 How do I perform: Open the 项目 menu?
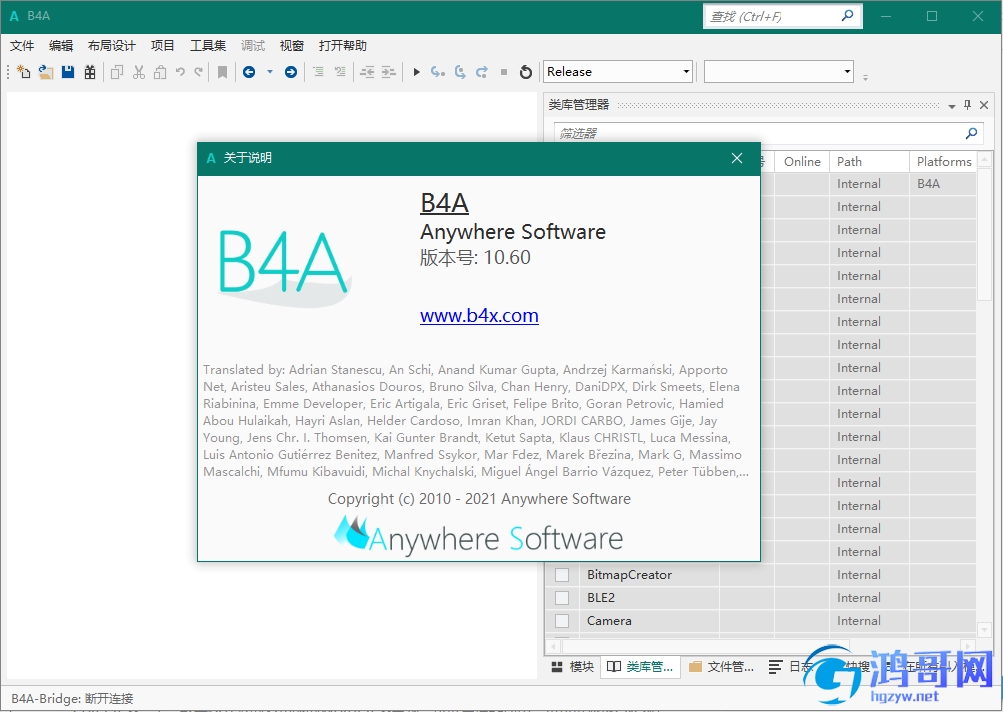click(162, 45)
